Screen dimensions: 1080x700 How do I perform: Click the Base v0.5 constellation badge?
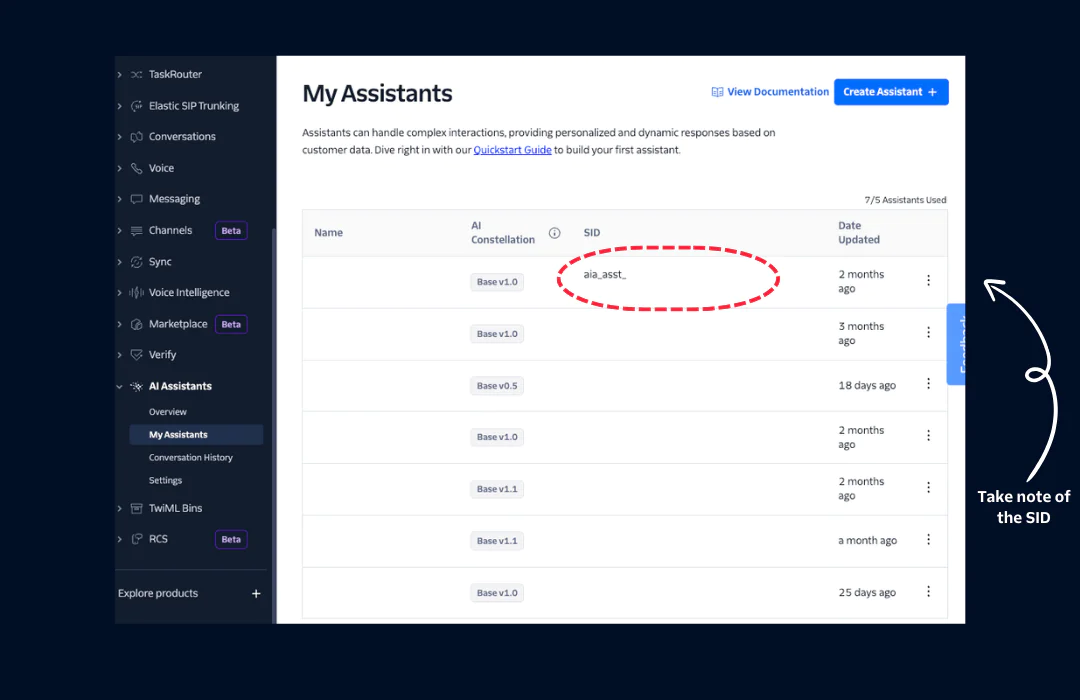(497, 386)
